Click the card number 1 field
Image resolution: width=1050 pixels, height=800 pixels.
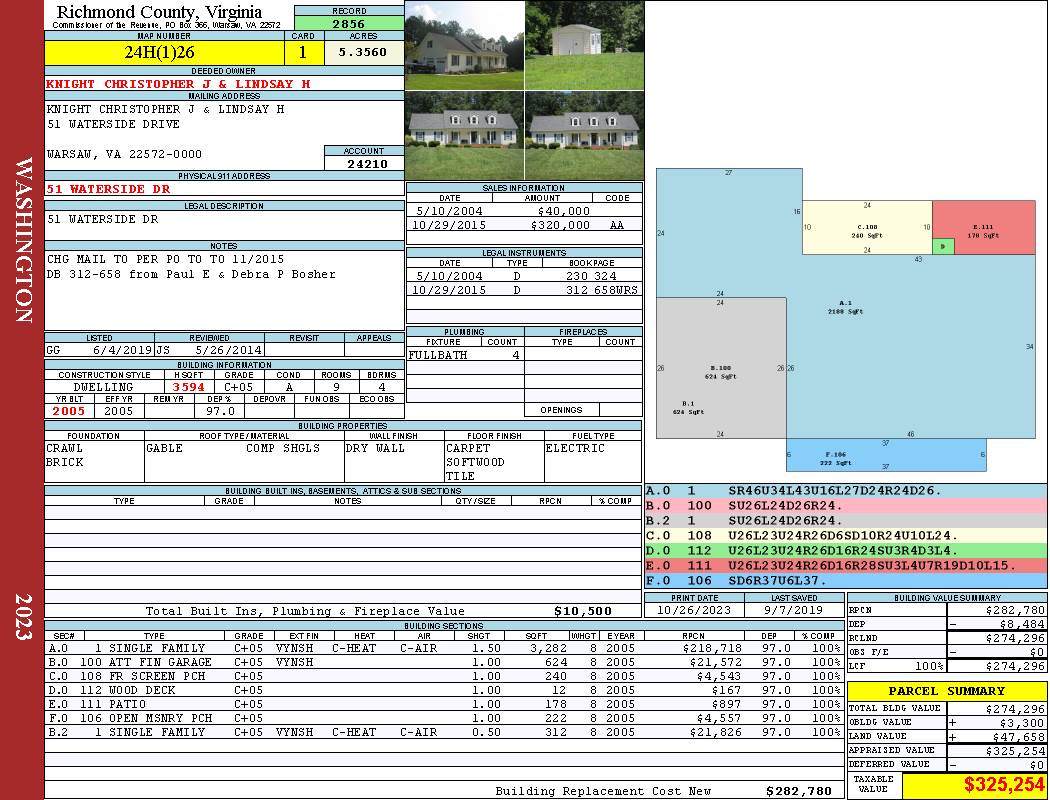303,52
